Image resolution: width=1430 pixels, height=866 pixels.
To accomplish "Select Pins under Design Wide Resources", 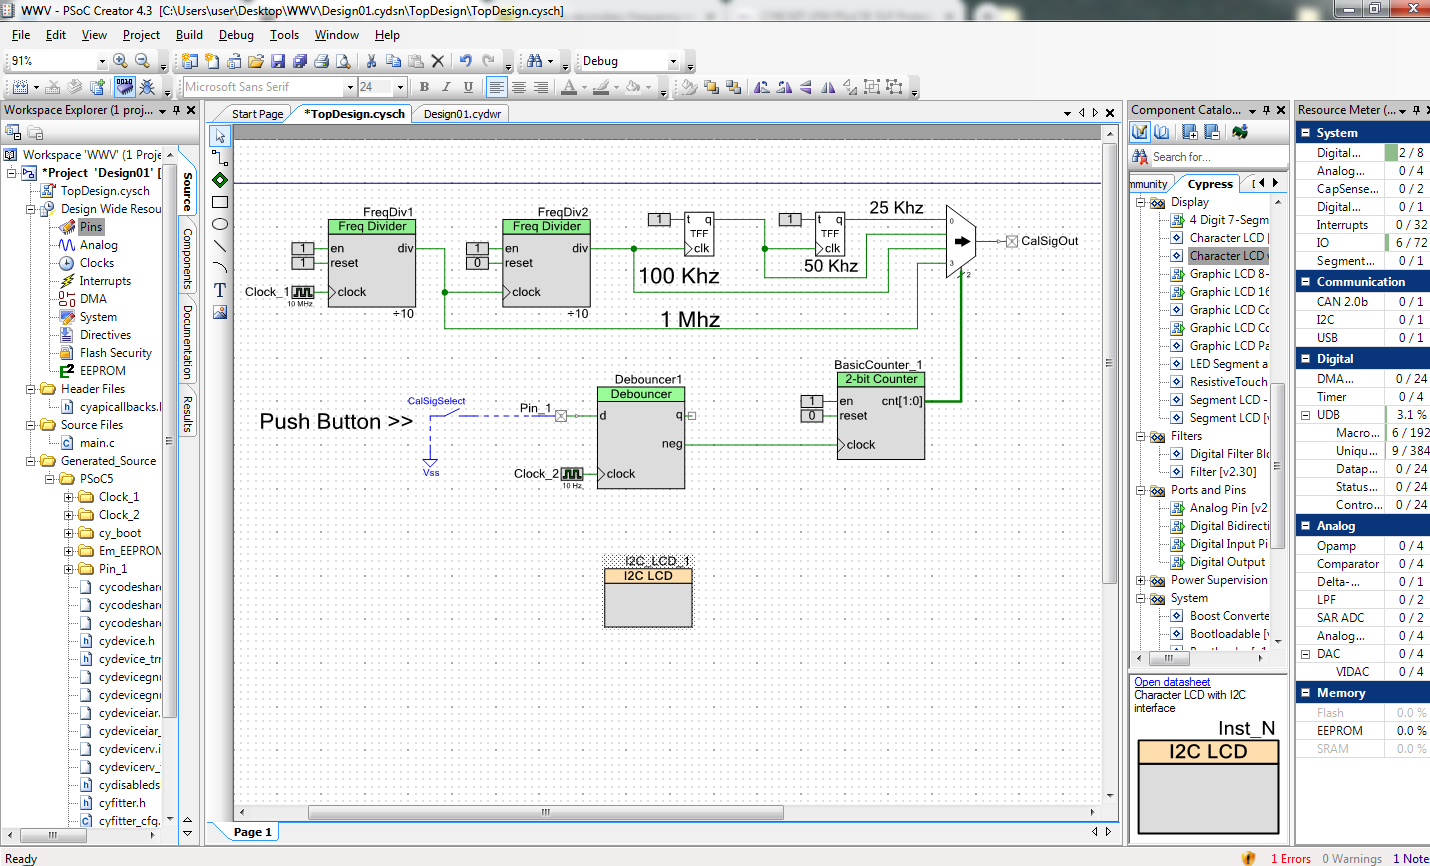I will tap(91, 227).
